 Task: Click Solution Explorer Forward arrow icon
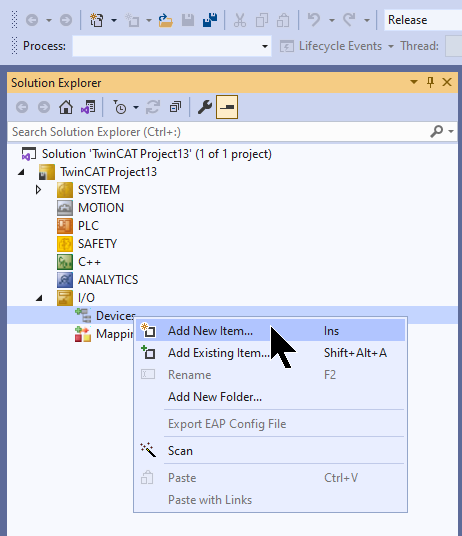(44, 107)
